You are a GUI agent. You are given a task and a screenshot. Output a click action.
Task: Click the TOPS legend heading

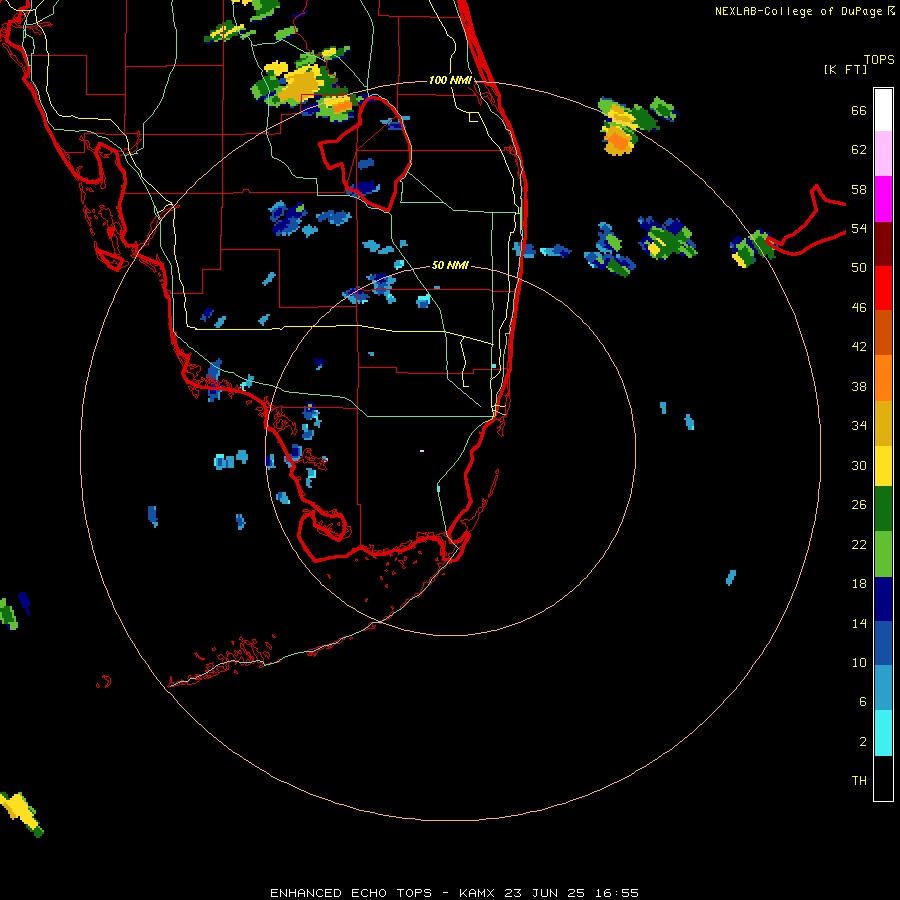coord(879,60)
